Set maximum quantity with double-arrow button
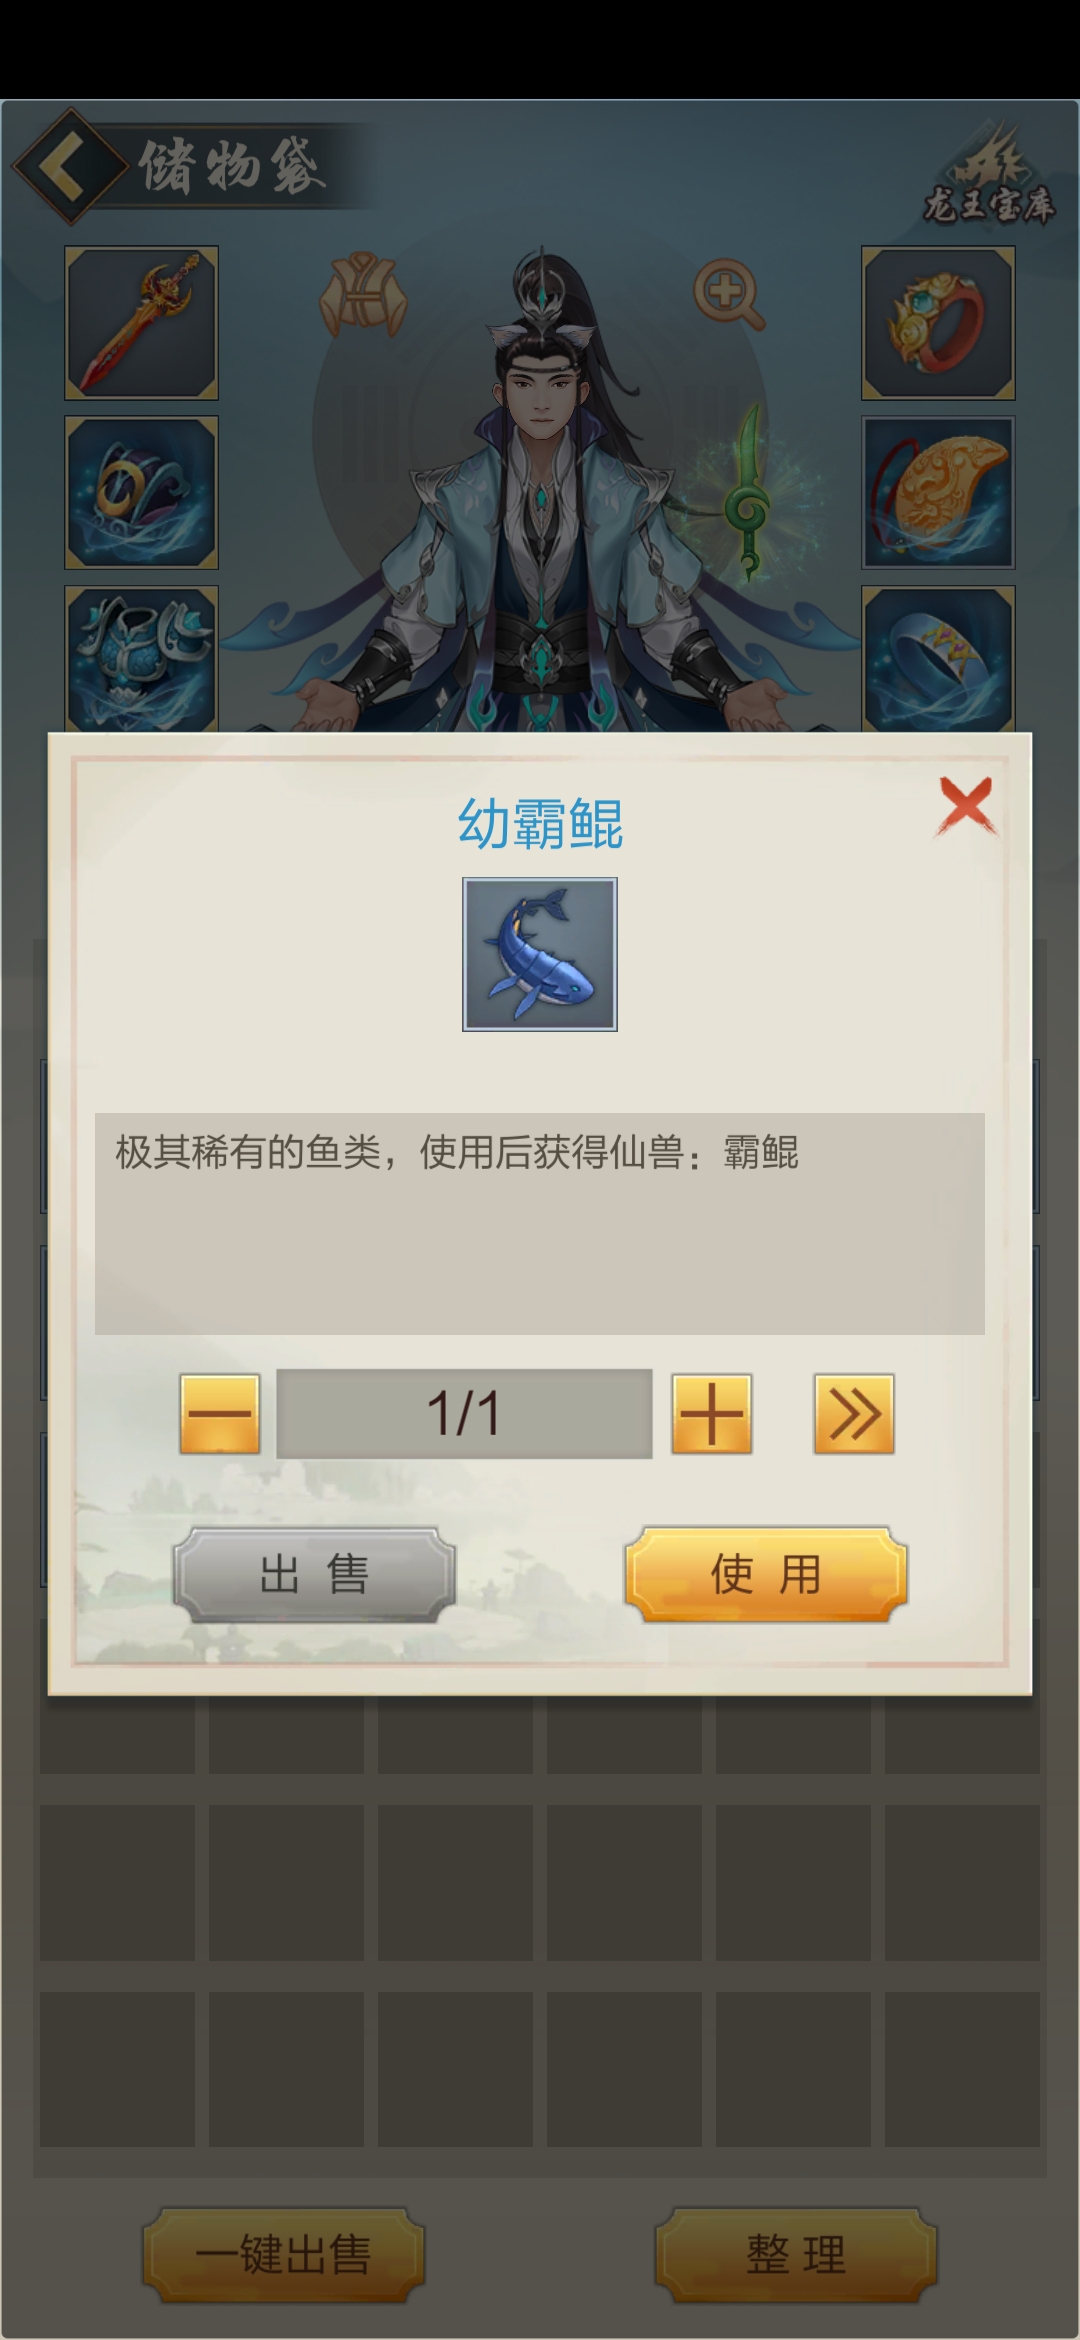The image size is (1080, 2340). (x=854, y=1414)
